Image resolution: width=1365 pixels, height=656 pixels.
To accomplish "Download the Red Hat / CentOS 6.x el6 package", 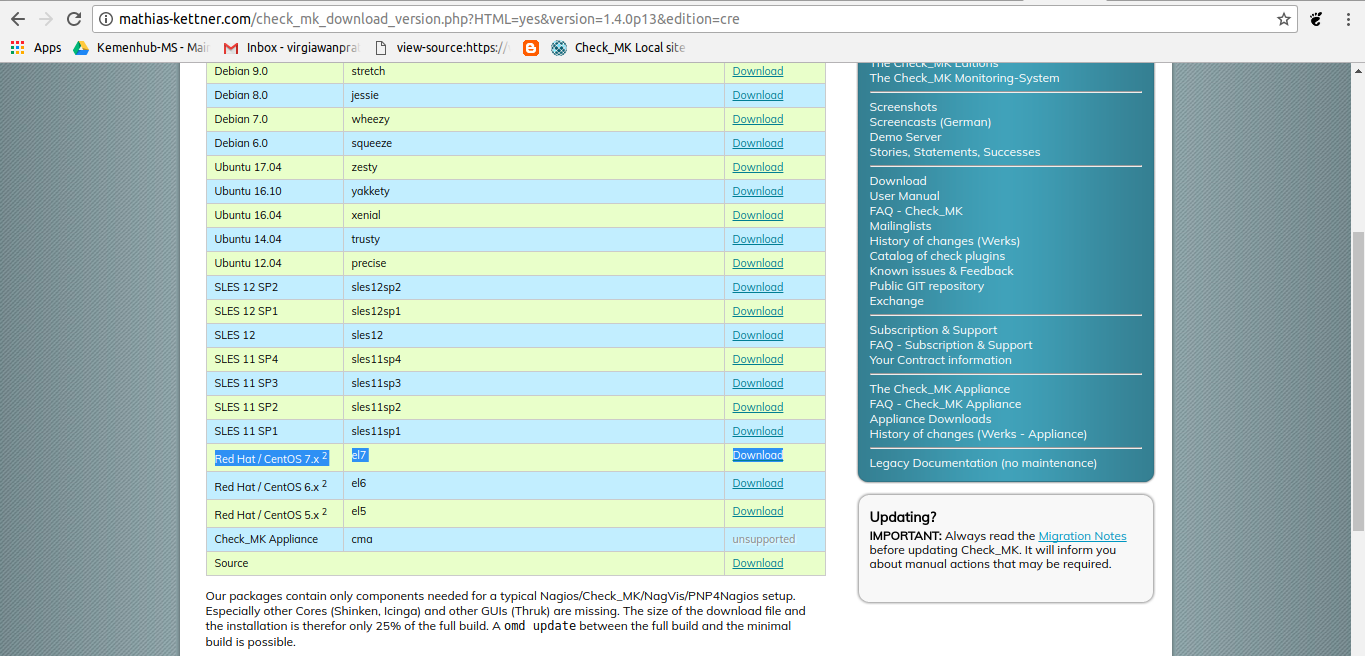I will 757,483.
